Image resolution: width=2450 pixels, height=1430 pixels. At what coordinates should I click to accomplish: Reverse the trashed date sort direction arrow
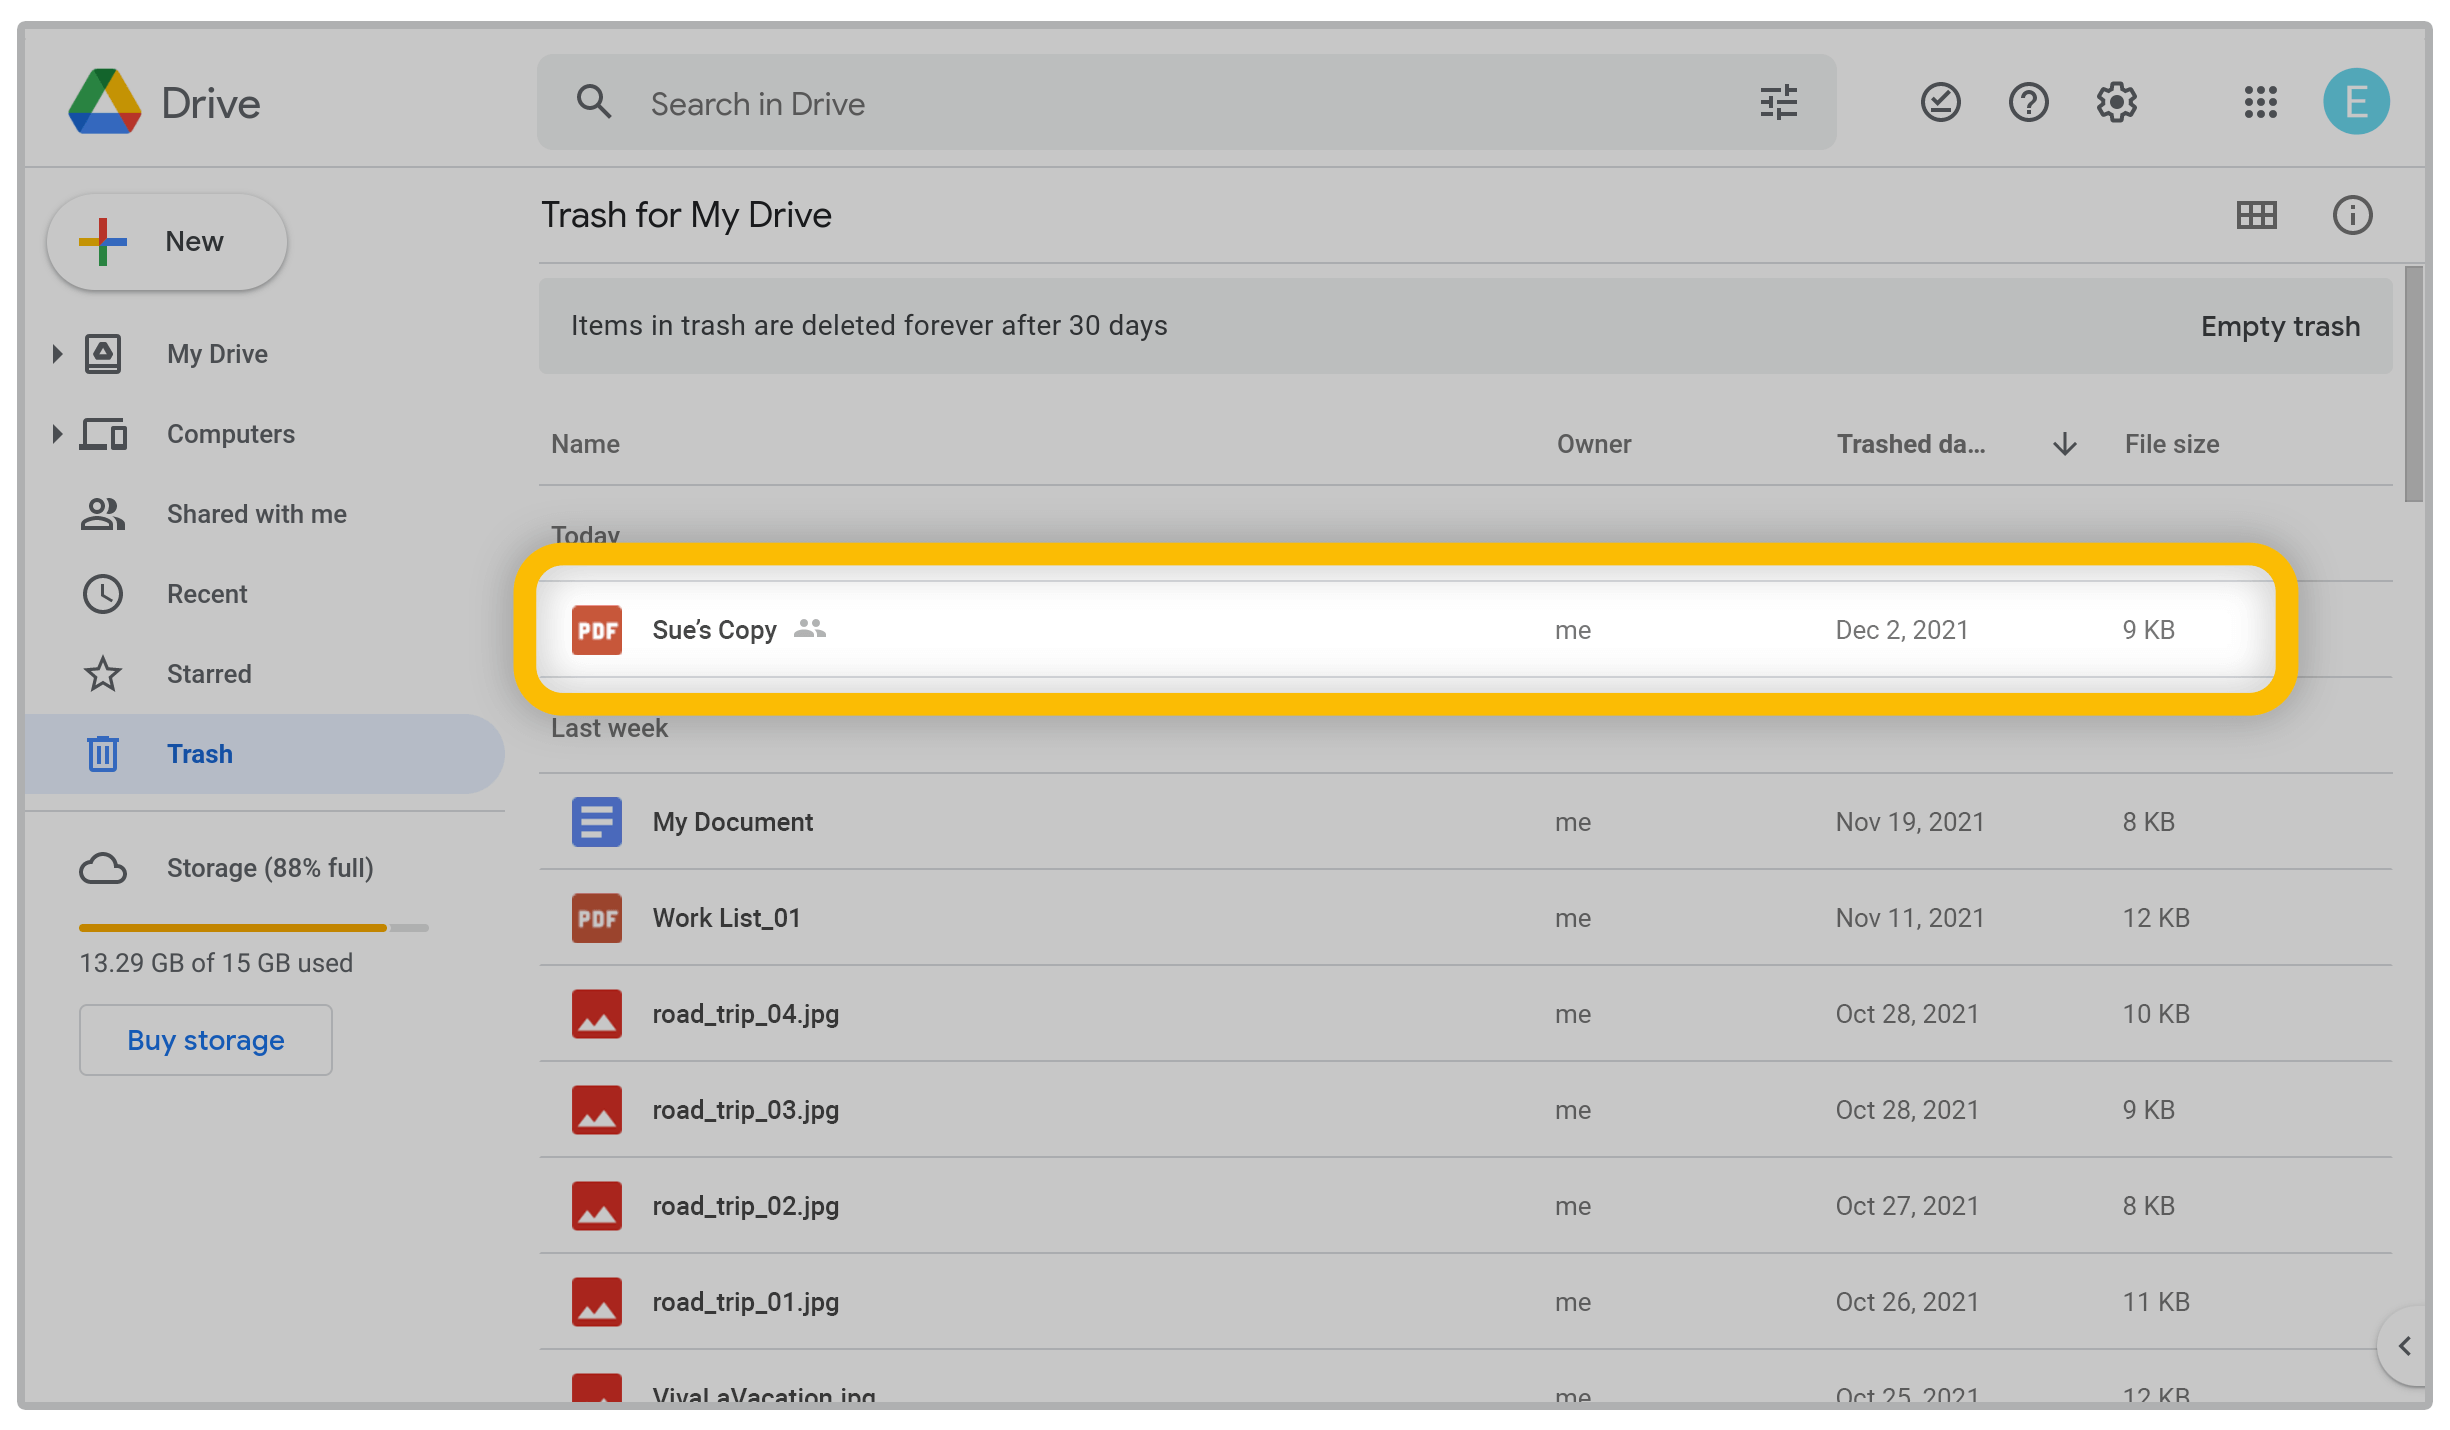[2064, 444]
